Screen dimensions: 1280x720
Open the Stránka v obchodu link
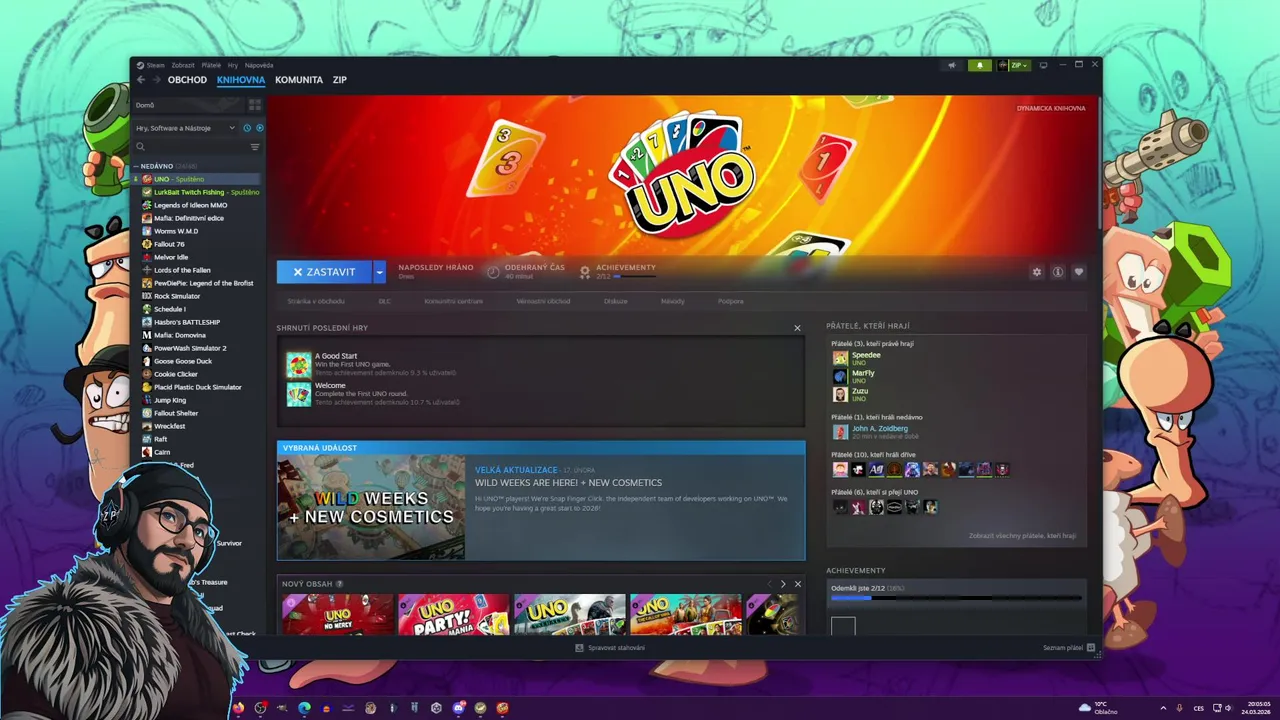(x=316, y=301)
